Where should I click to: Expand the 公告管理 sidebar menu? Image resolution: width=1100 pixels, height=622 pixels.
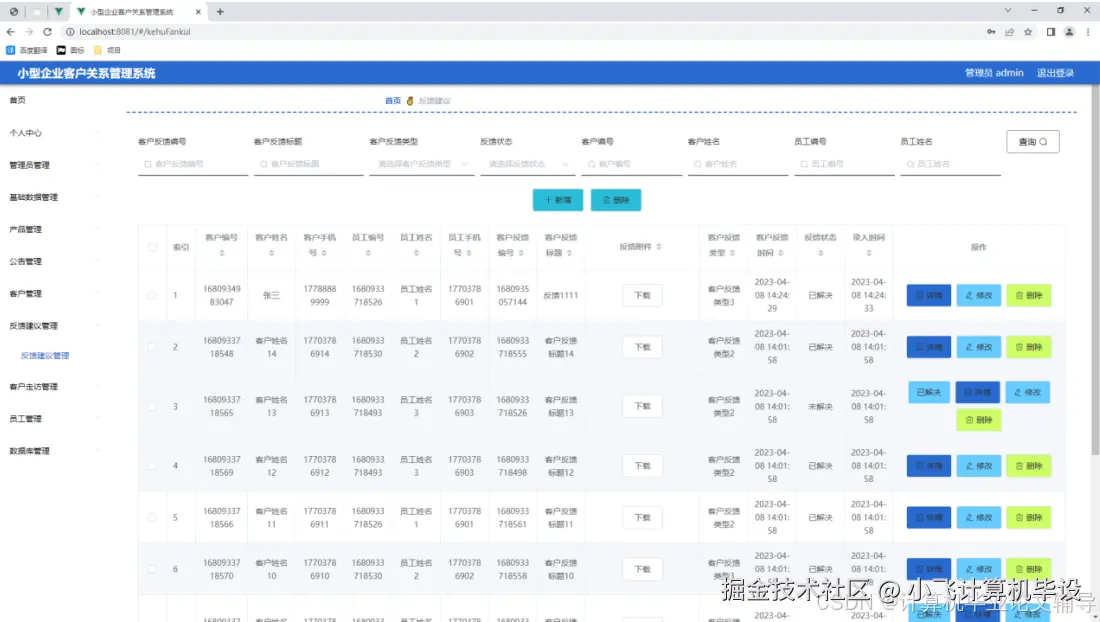[x=54, y=261]
